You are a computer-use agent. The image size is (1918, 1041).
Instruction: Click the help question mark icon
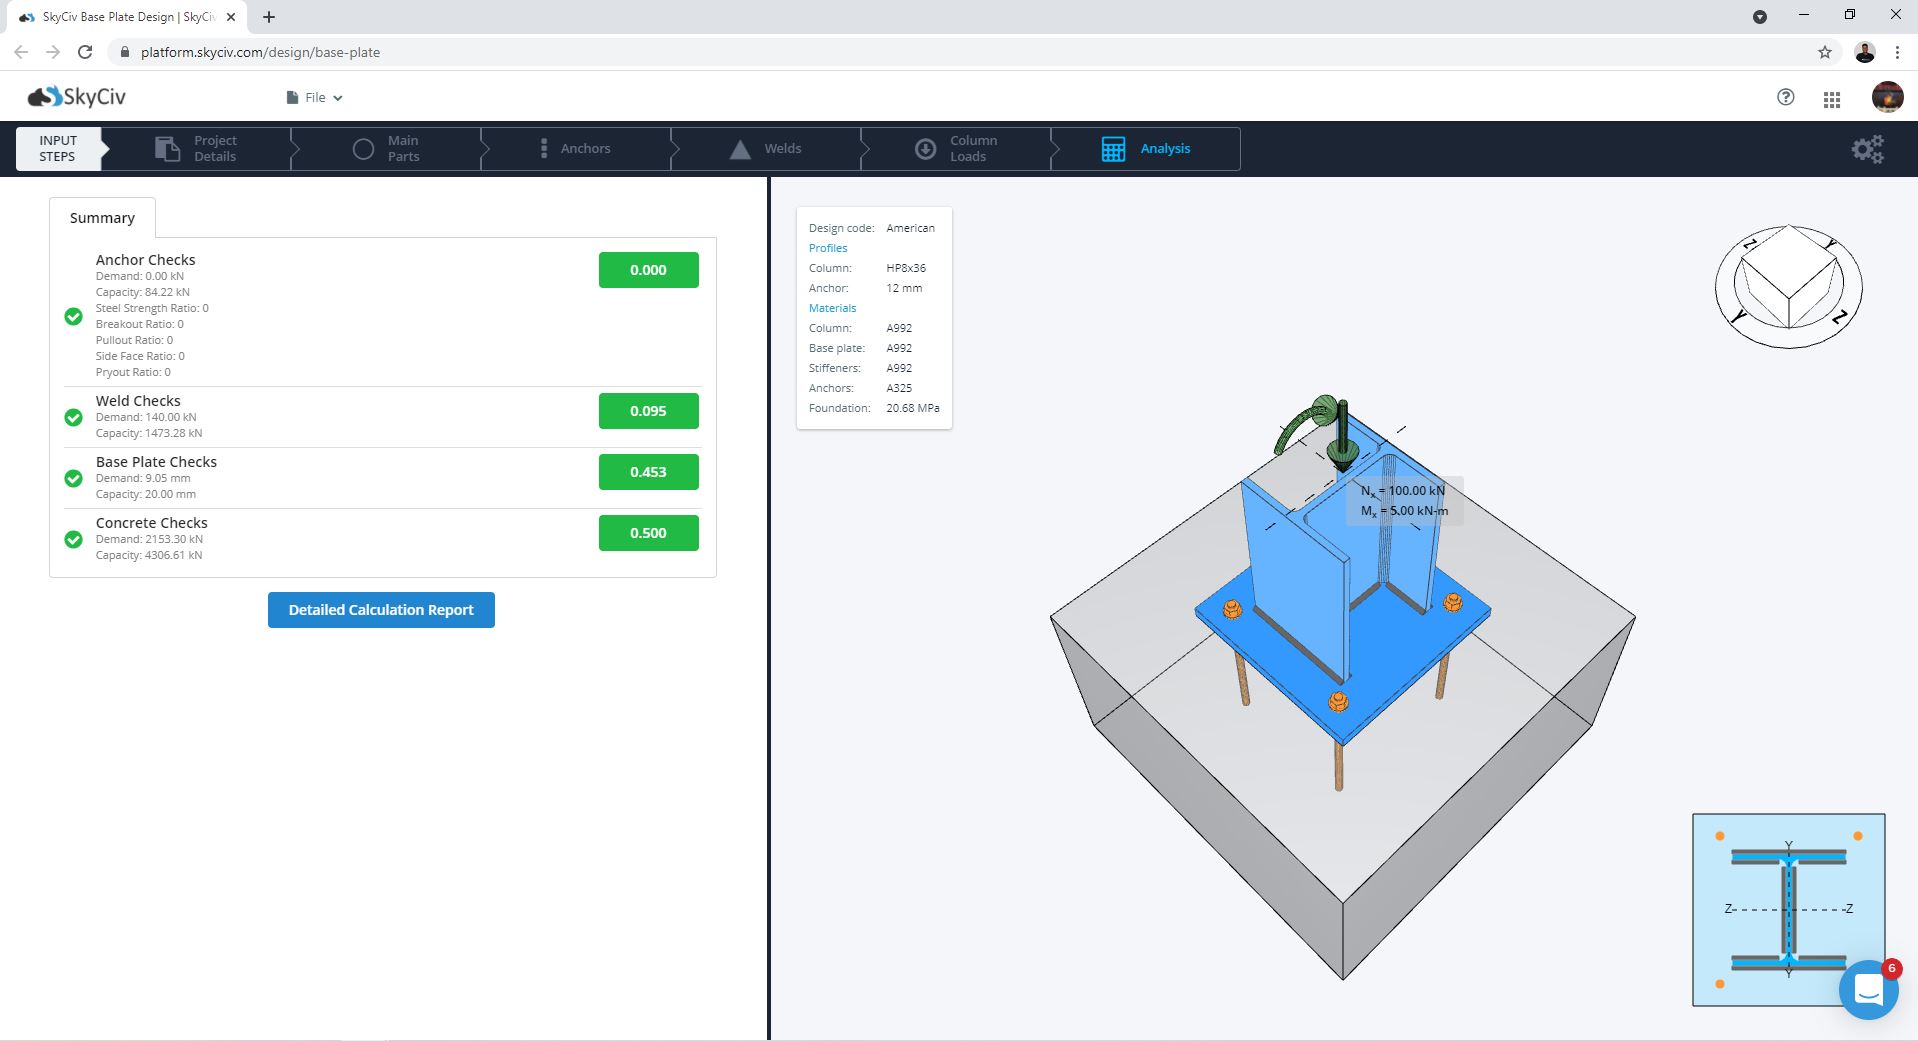coord(1785,97)
